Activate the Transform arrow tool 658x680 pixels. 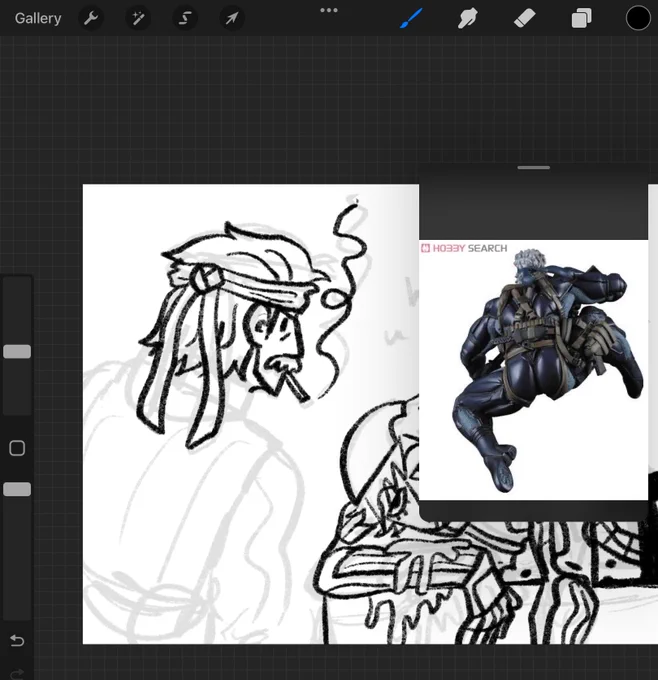pyautogui.click(x=232, y=18)
